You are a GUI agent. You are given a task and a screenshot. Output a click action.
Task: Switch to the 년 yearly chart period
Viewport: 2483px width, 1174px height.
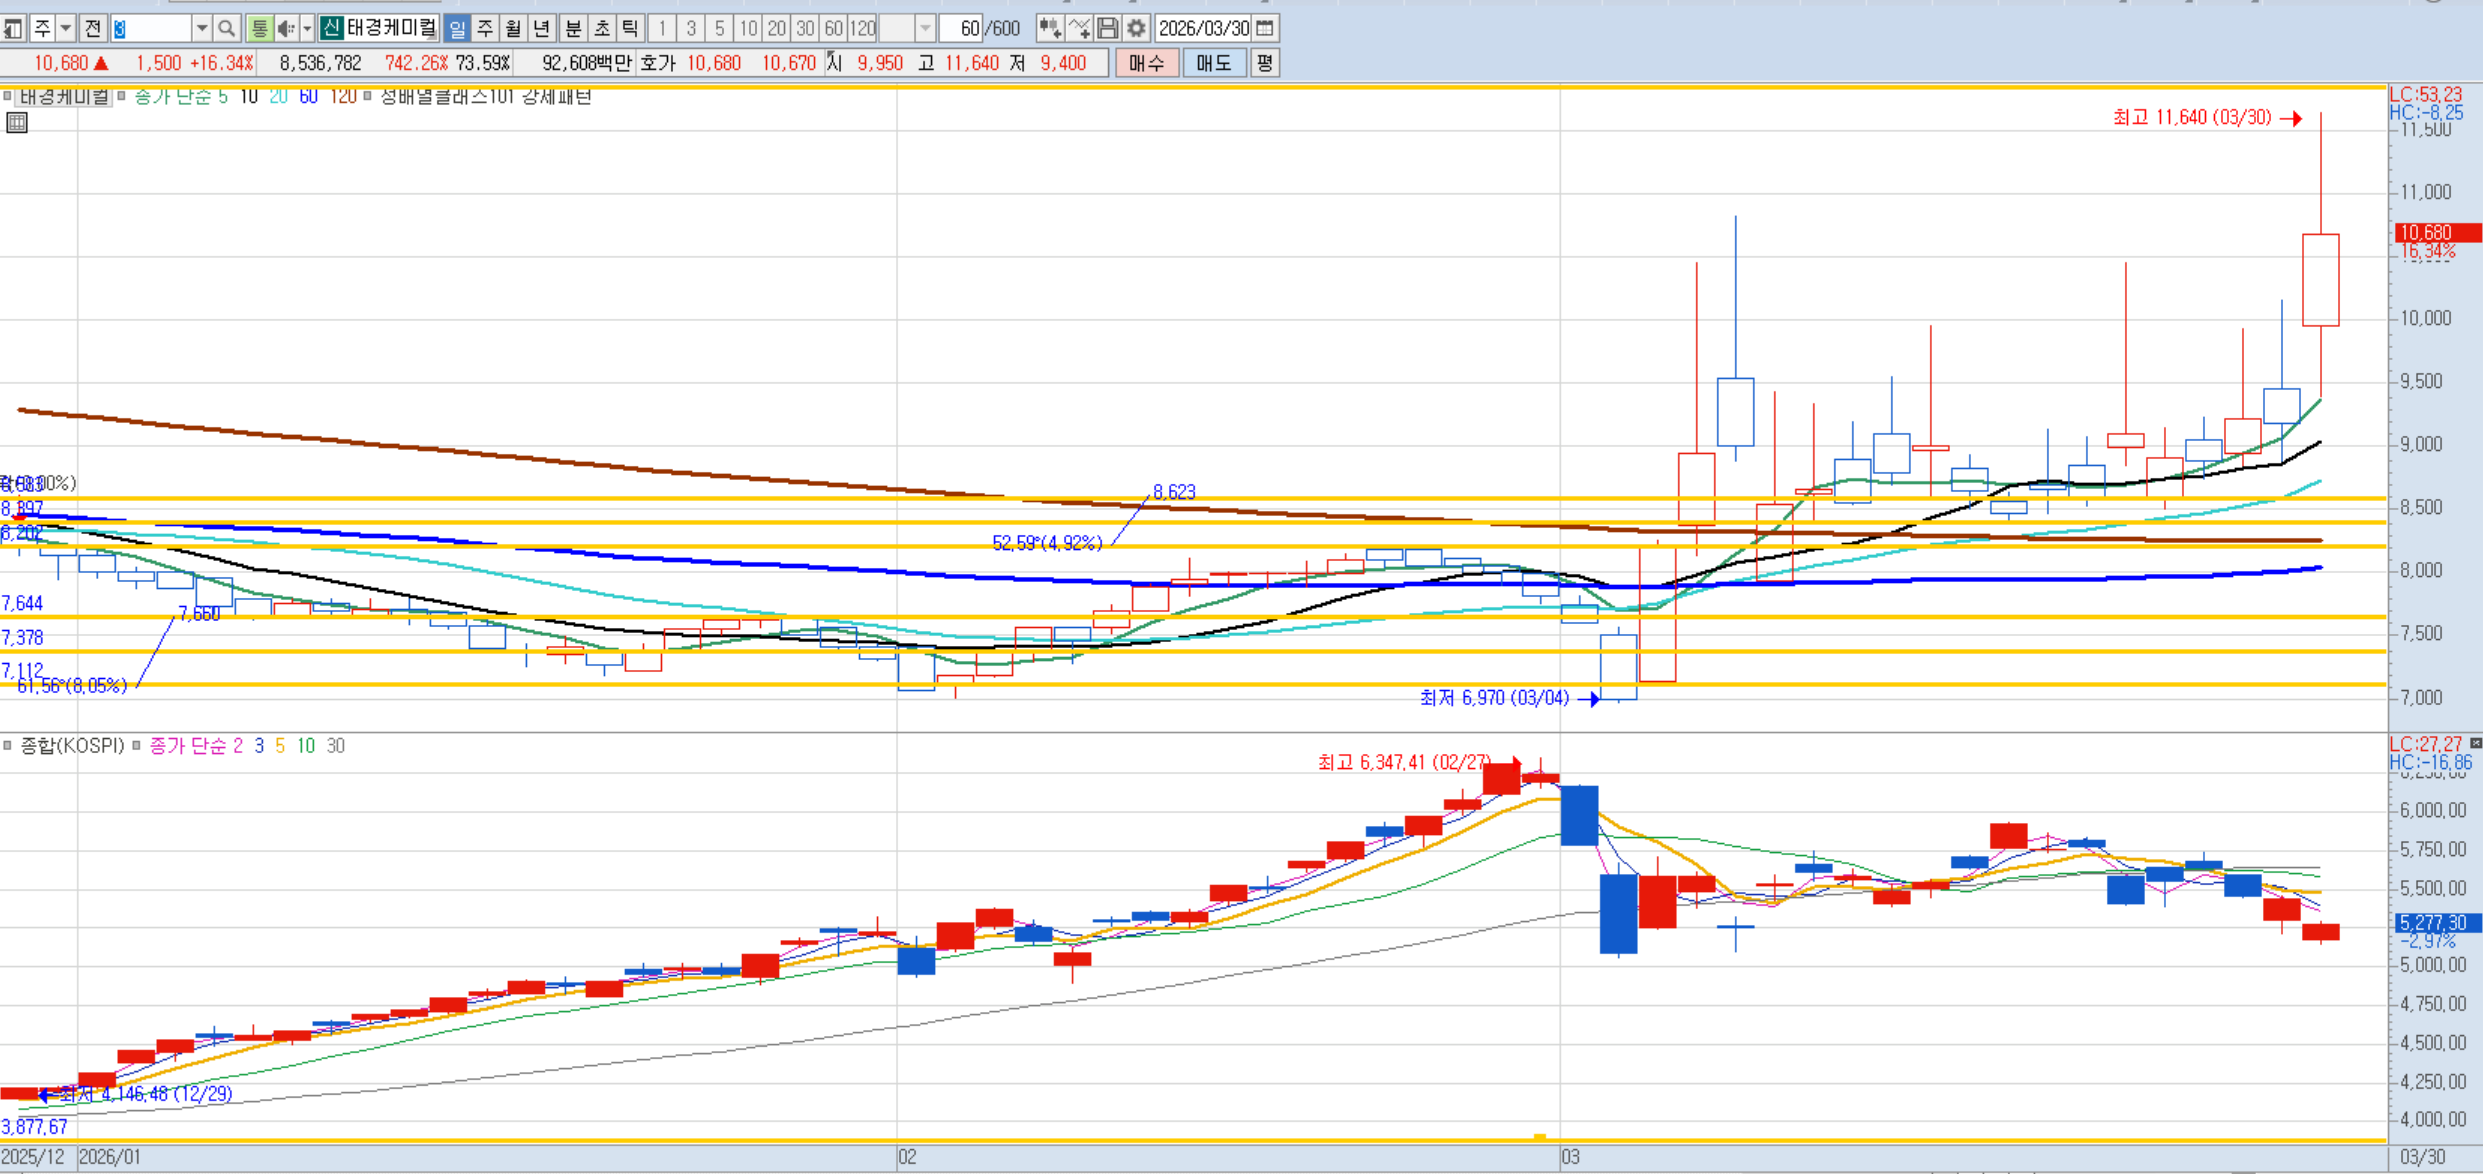point(541,29)
